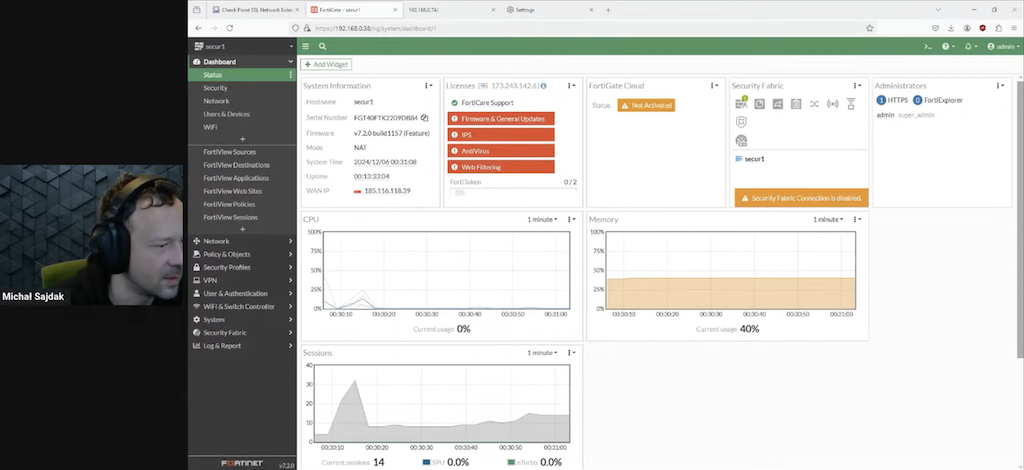Viewport: 1024px width, 470px height.
Task: Open the Memory widget time range dropdown
Action: point(828,219)
